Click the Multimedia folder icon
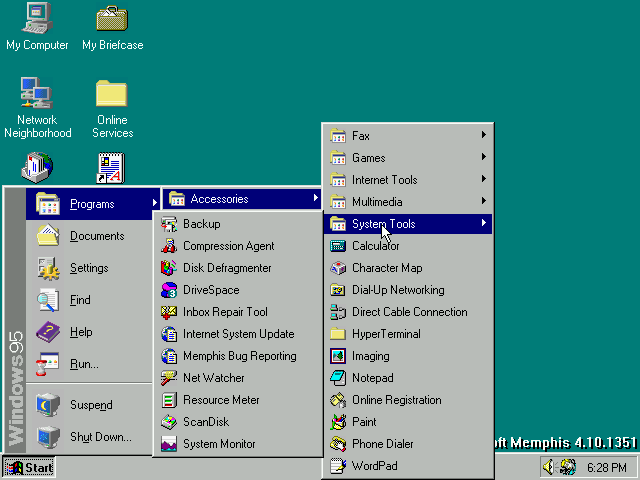640x480 pixels. pos(338,202)
